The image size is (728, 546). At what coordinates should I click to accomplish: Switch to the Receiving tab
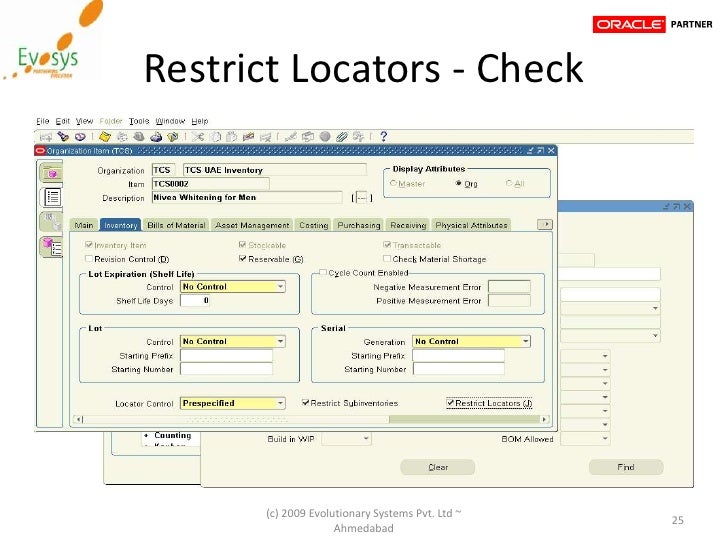(408, 225)
